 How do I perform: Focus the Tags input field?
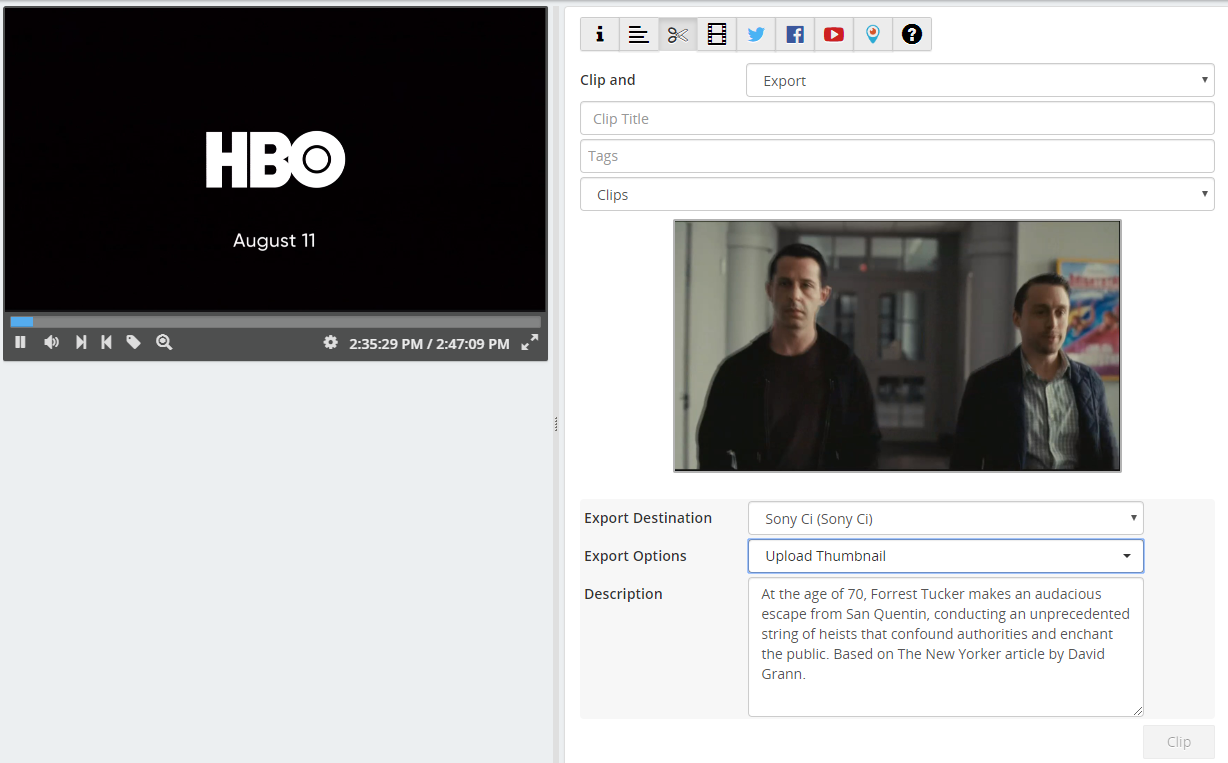tap(897, 156)
